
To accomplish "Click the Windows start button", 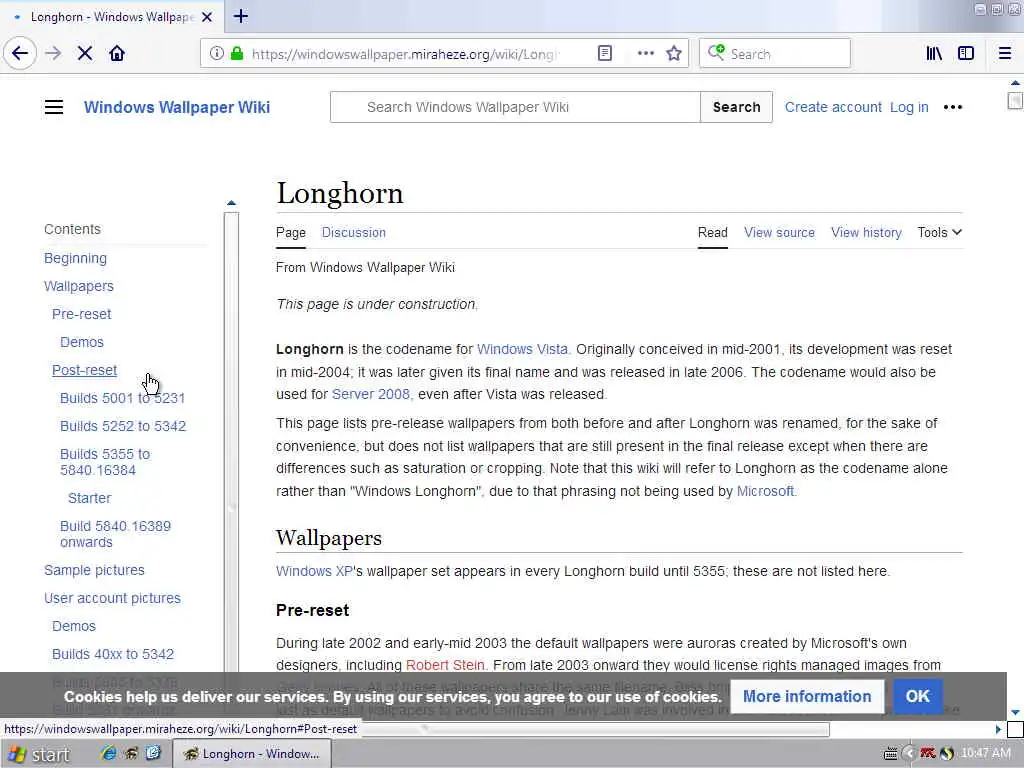I will point(38,754).
